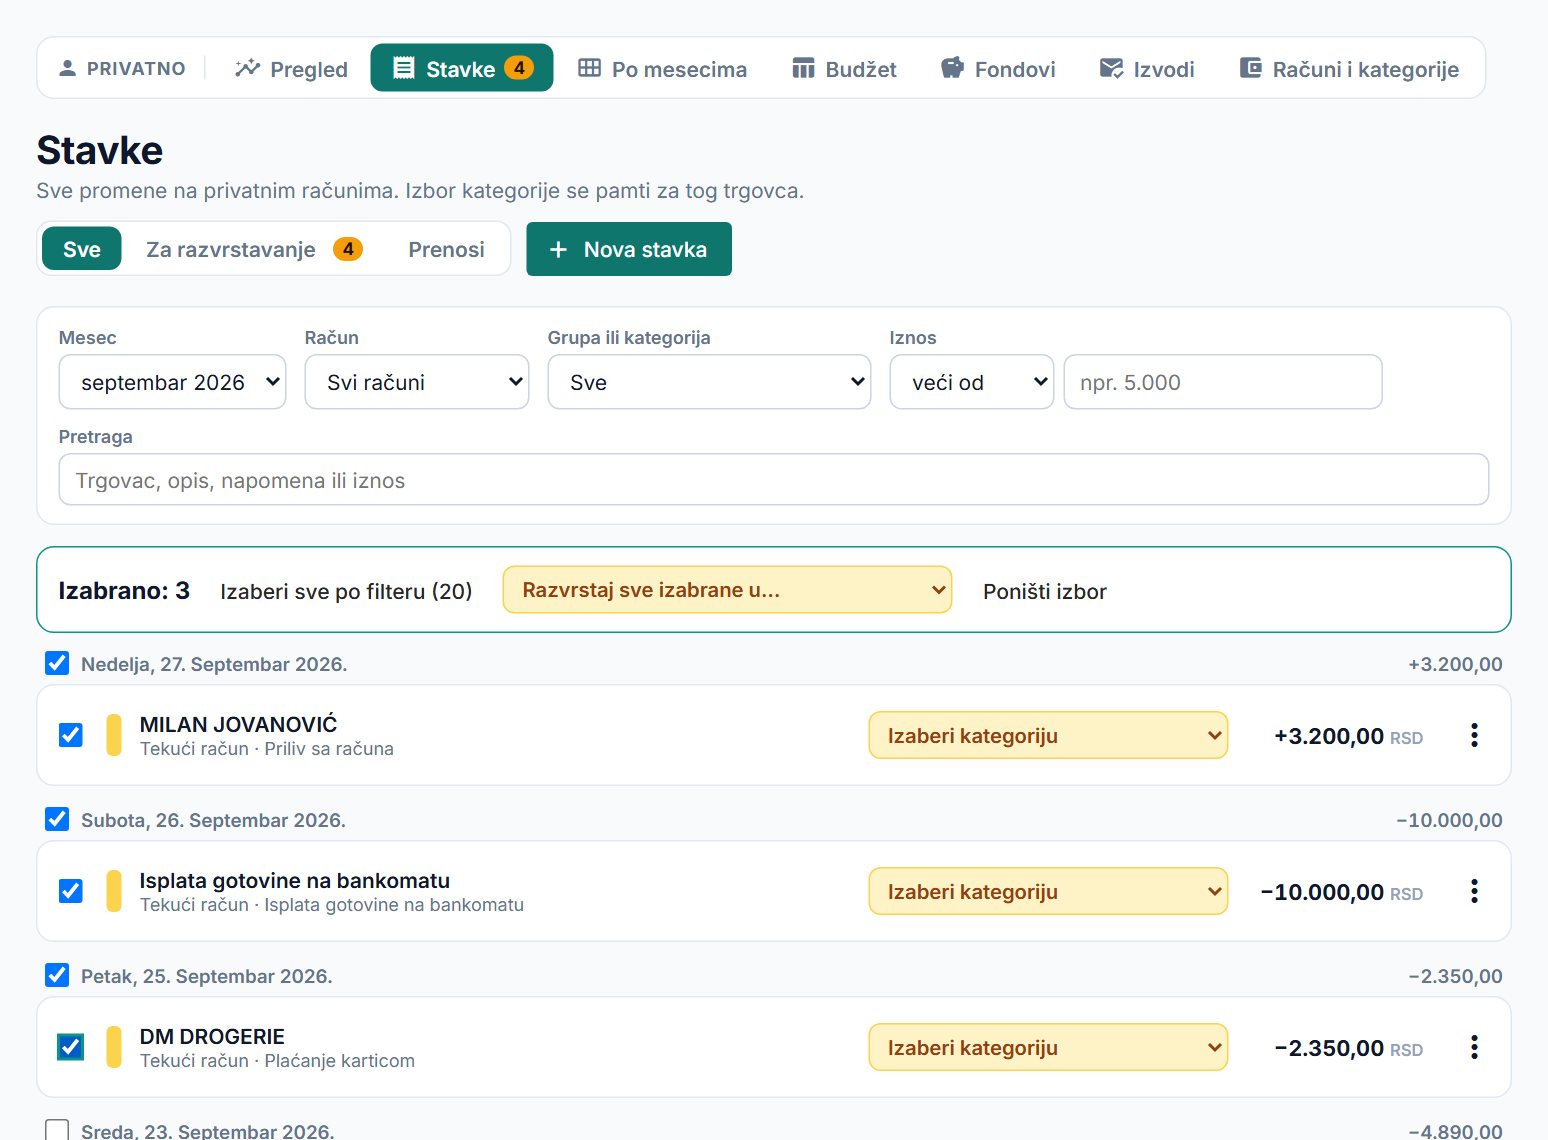Select the Sve filter tab
Screen dimensions: 1548x1140
(82, 249)
